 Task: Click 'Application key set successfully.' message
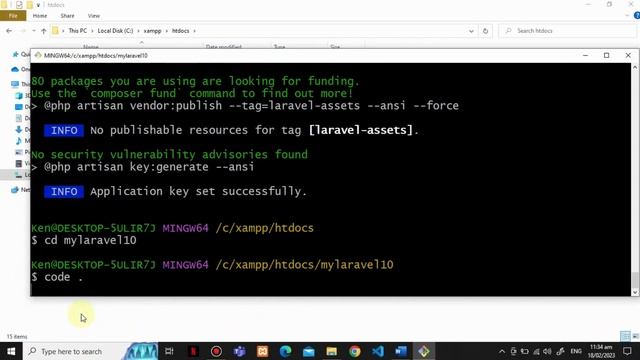point(198,191)
